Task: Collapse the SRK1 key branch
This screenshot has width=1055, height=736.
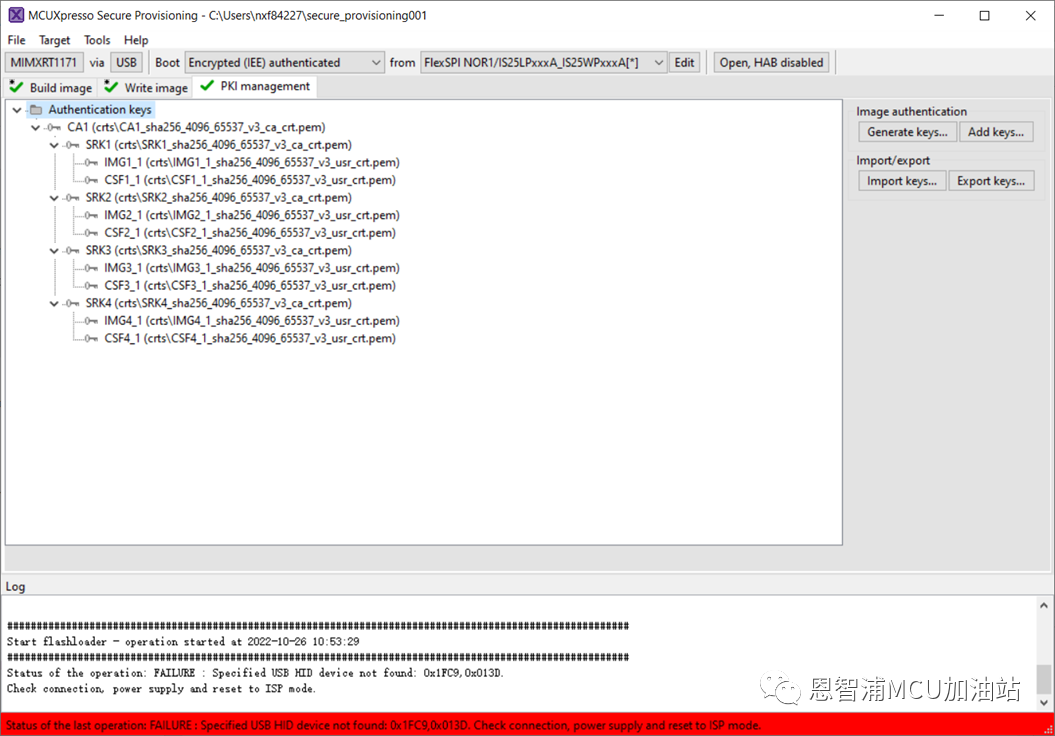Action: (54, 145)
